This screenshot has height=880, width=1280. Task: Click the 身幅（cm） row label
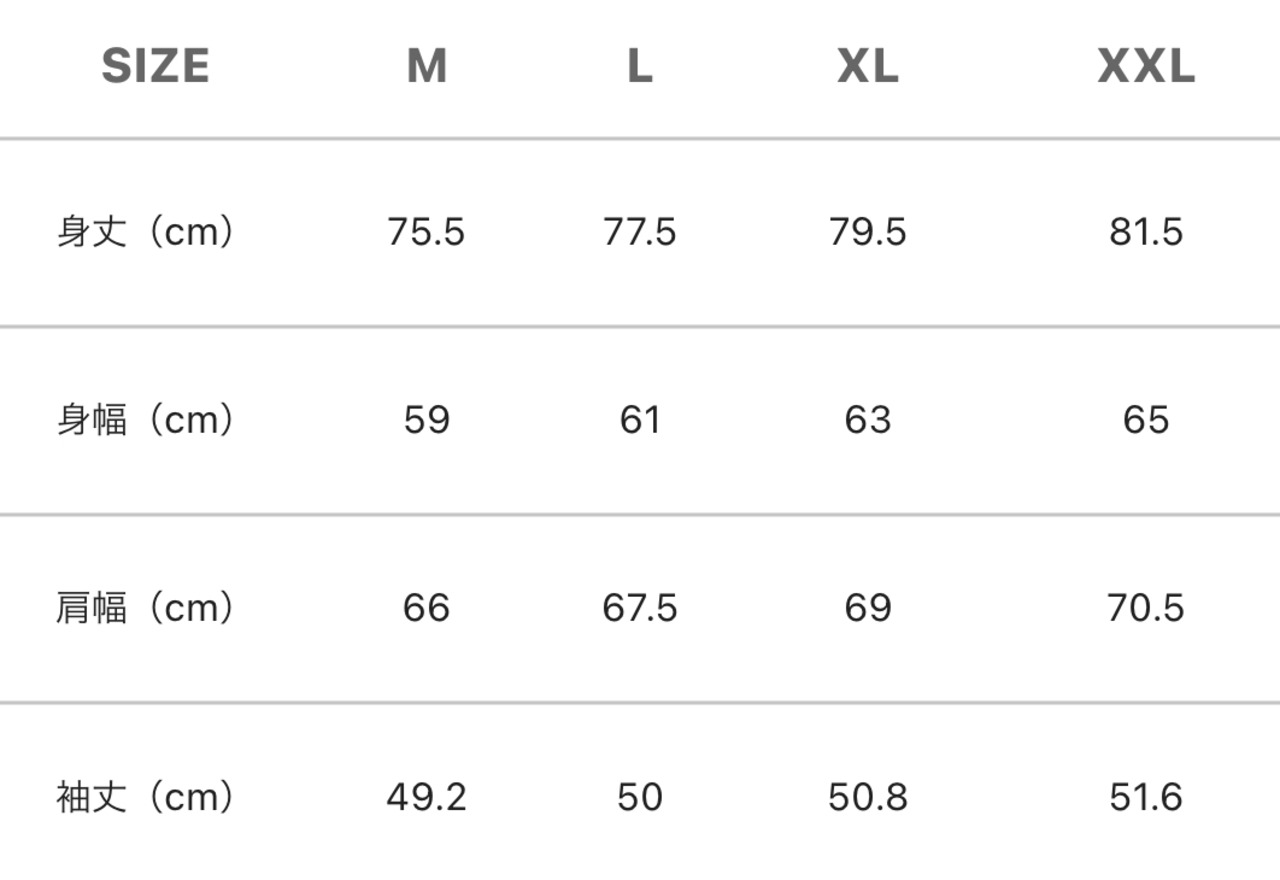pos(147,420)
